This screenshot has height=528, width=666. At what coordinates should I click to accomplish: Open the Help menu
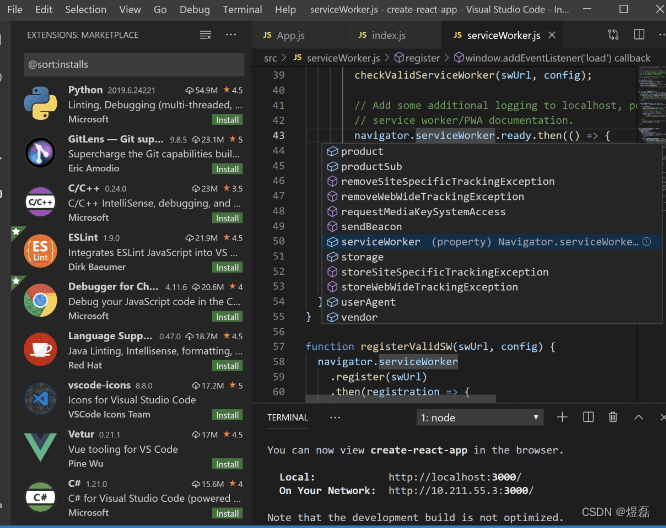click(285, 9)
